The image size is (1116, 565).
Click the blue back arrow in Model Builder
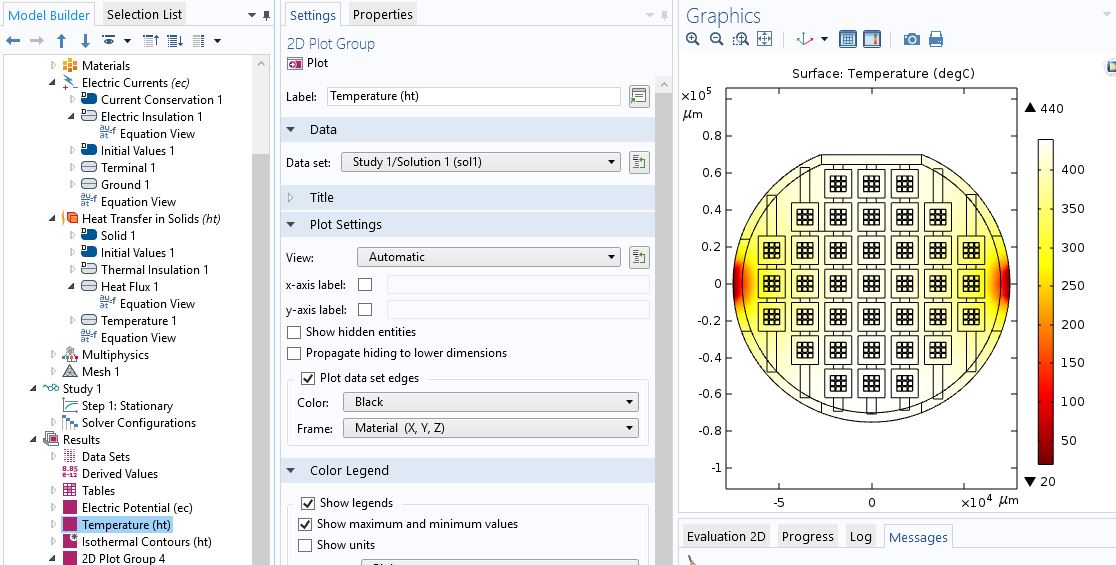13,41
